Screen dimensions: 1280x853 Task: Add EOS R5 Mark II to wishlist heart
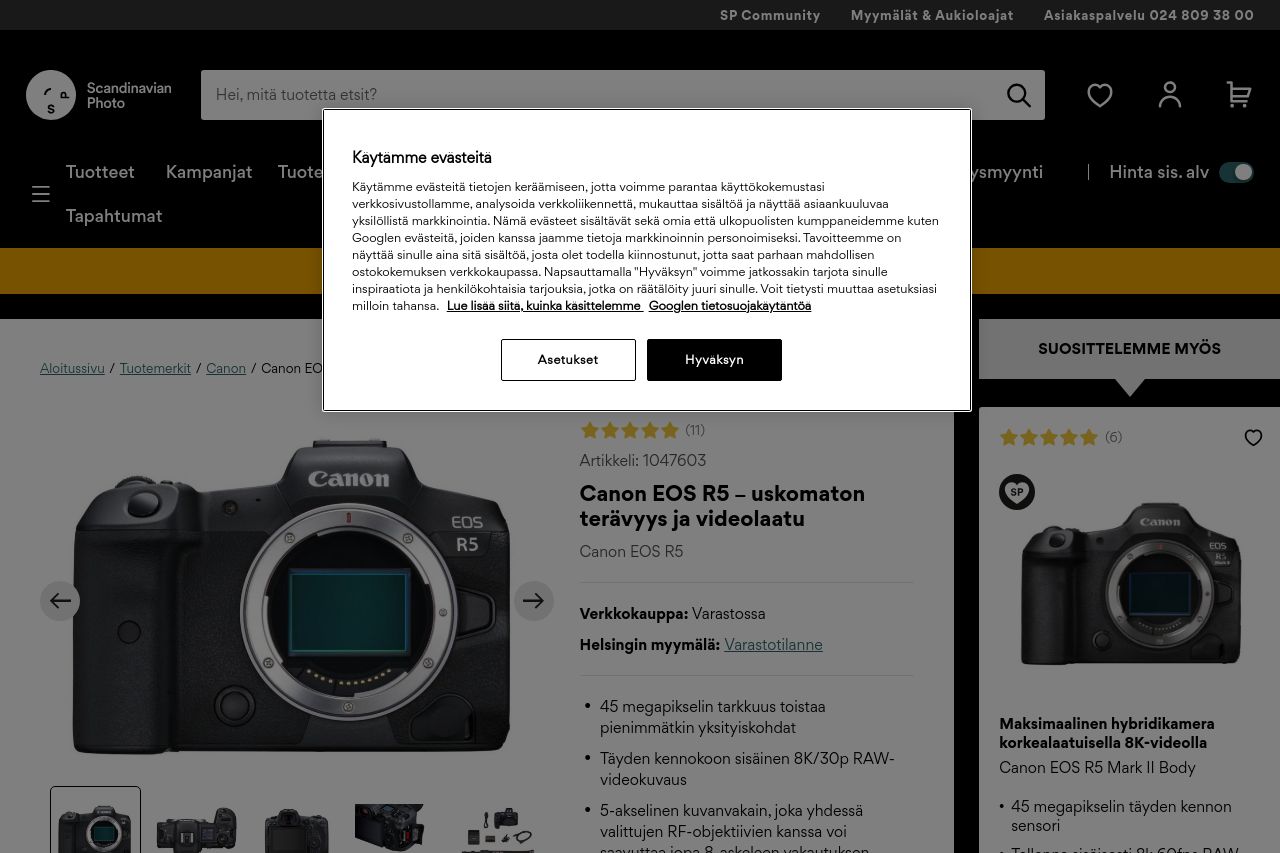coord(1253,438)
